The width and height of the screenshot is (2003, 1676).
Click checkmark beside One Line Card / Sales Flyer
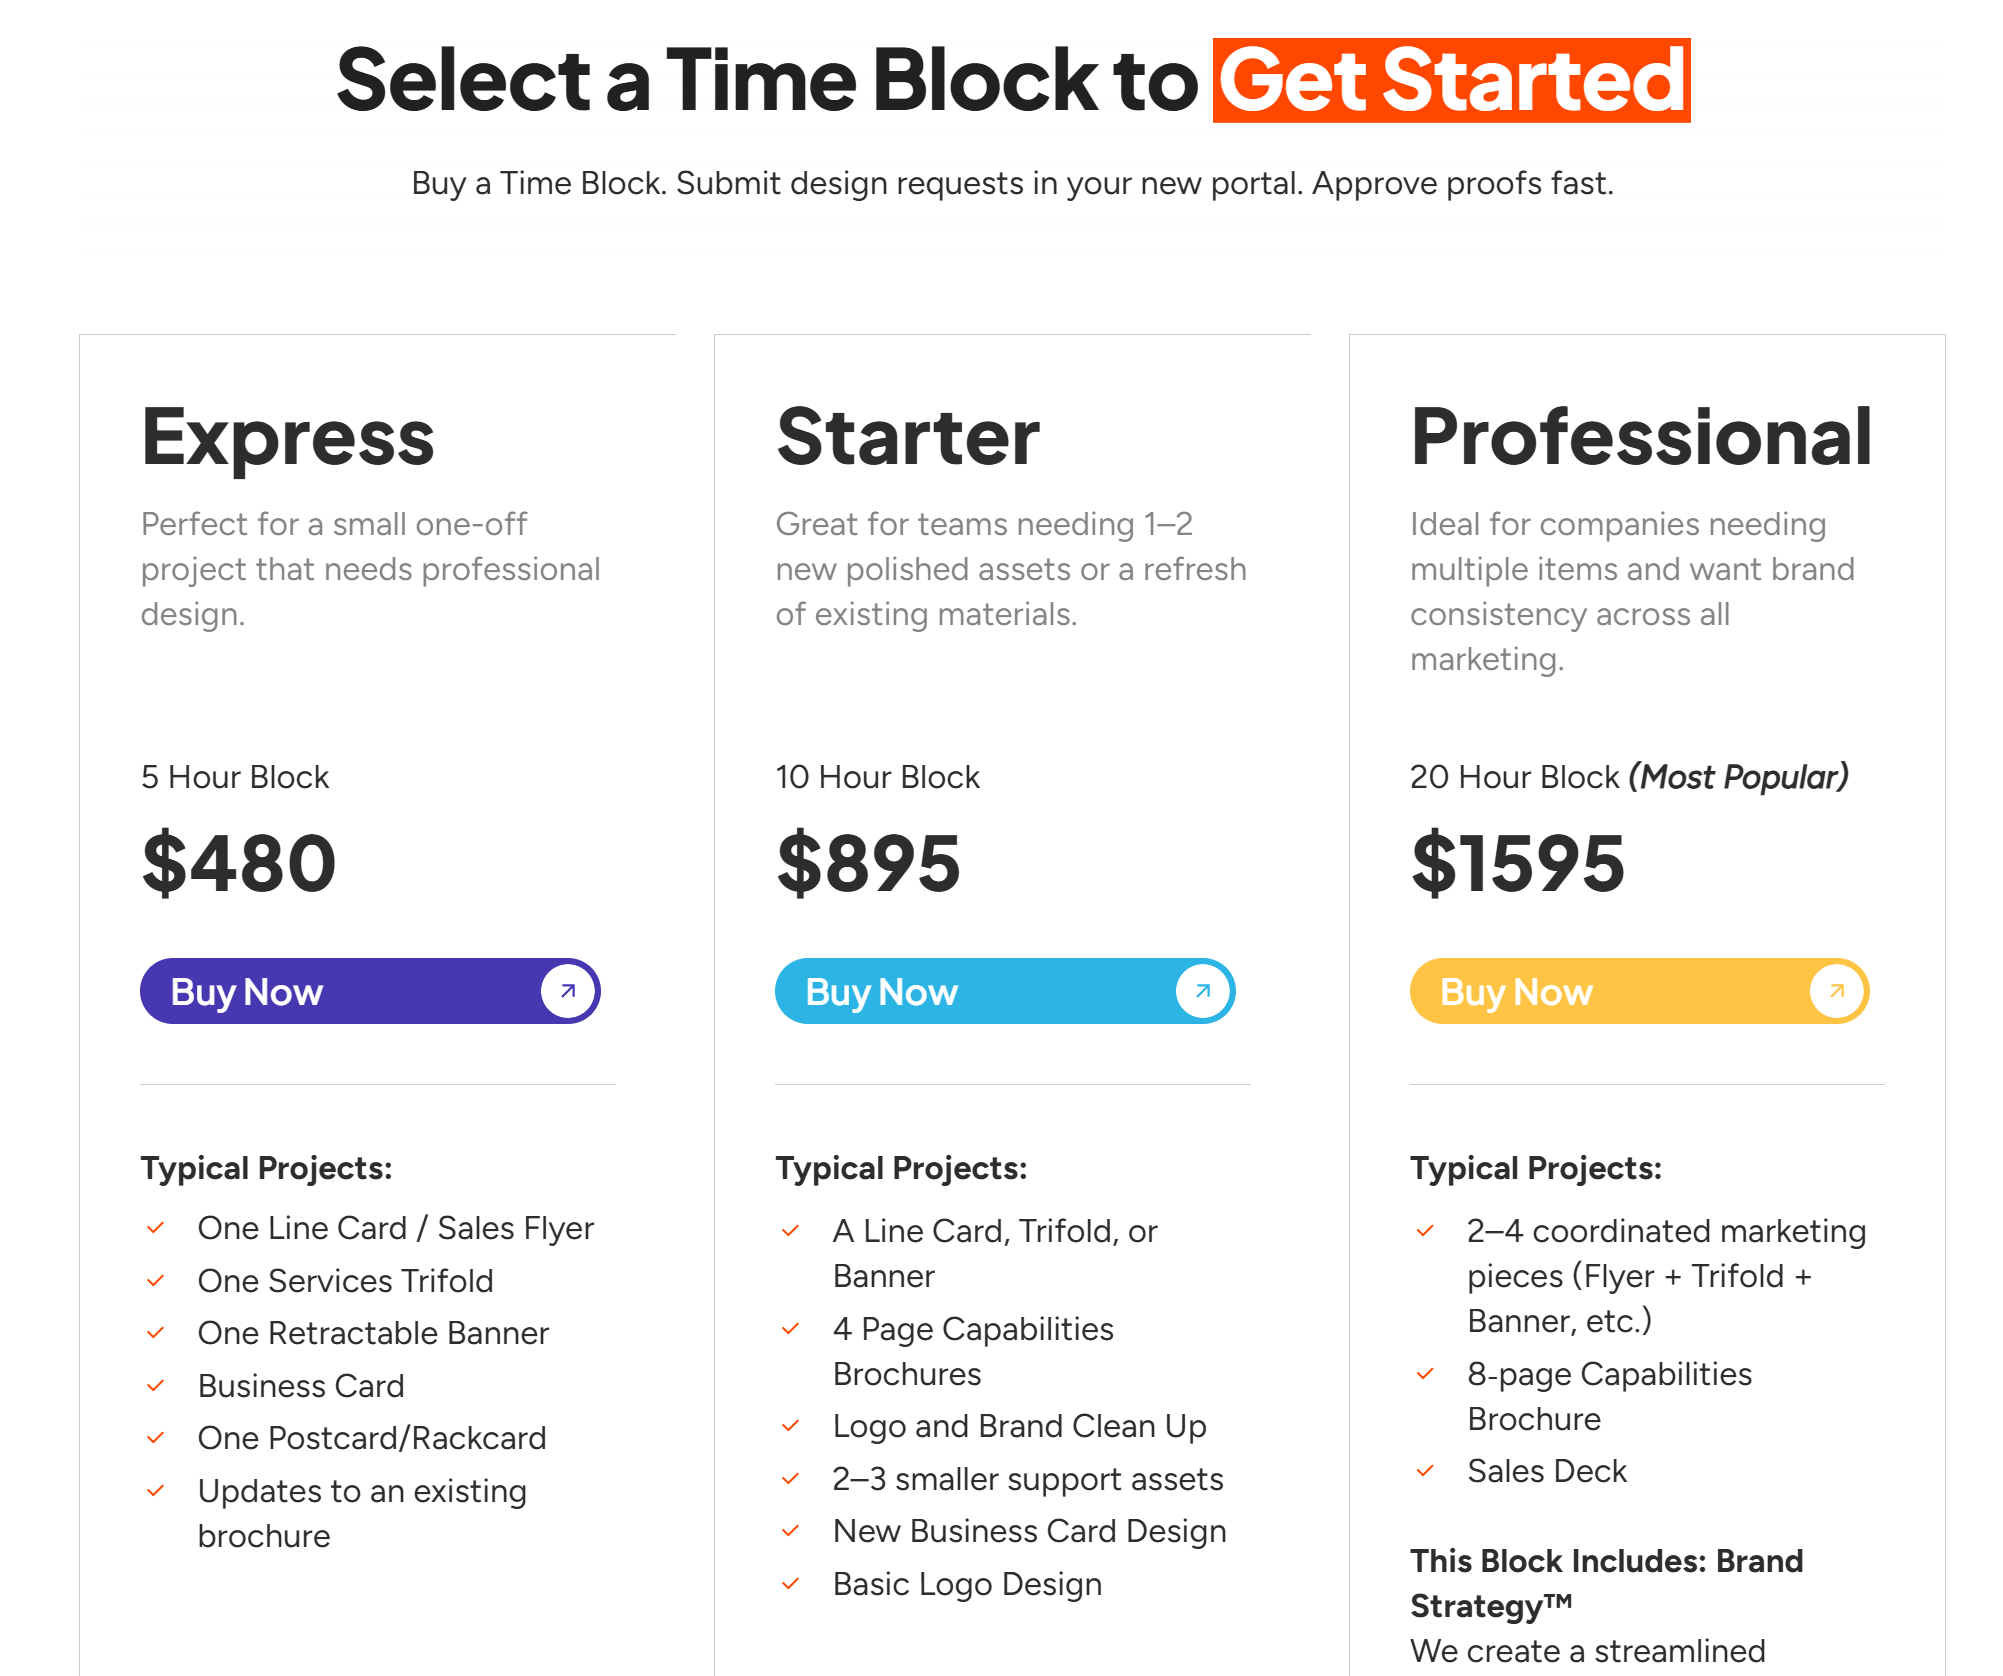pos(156,1228)
